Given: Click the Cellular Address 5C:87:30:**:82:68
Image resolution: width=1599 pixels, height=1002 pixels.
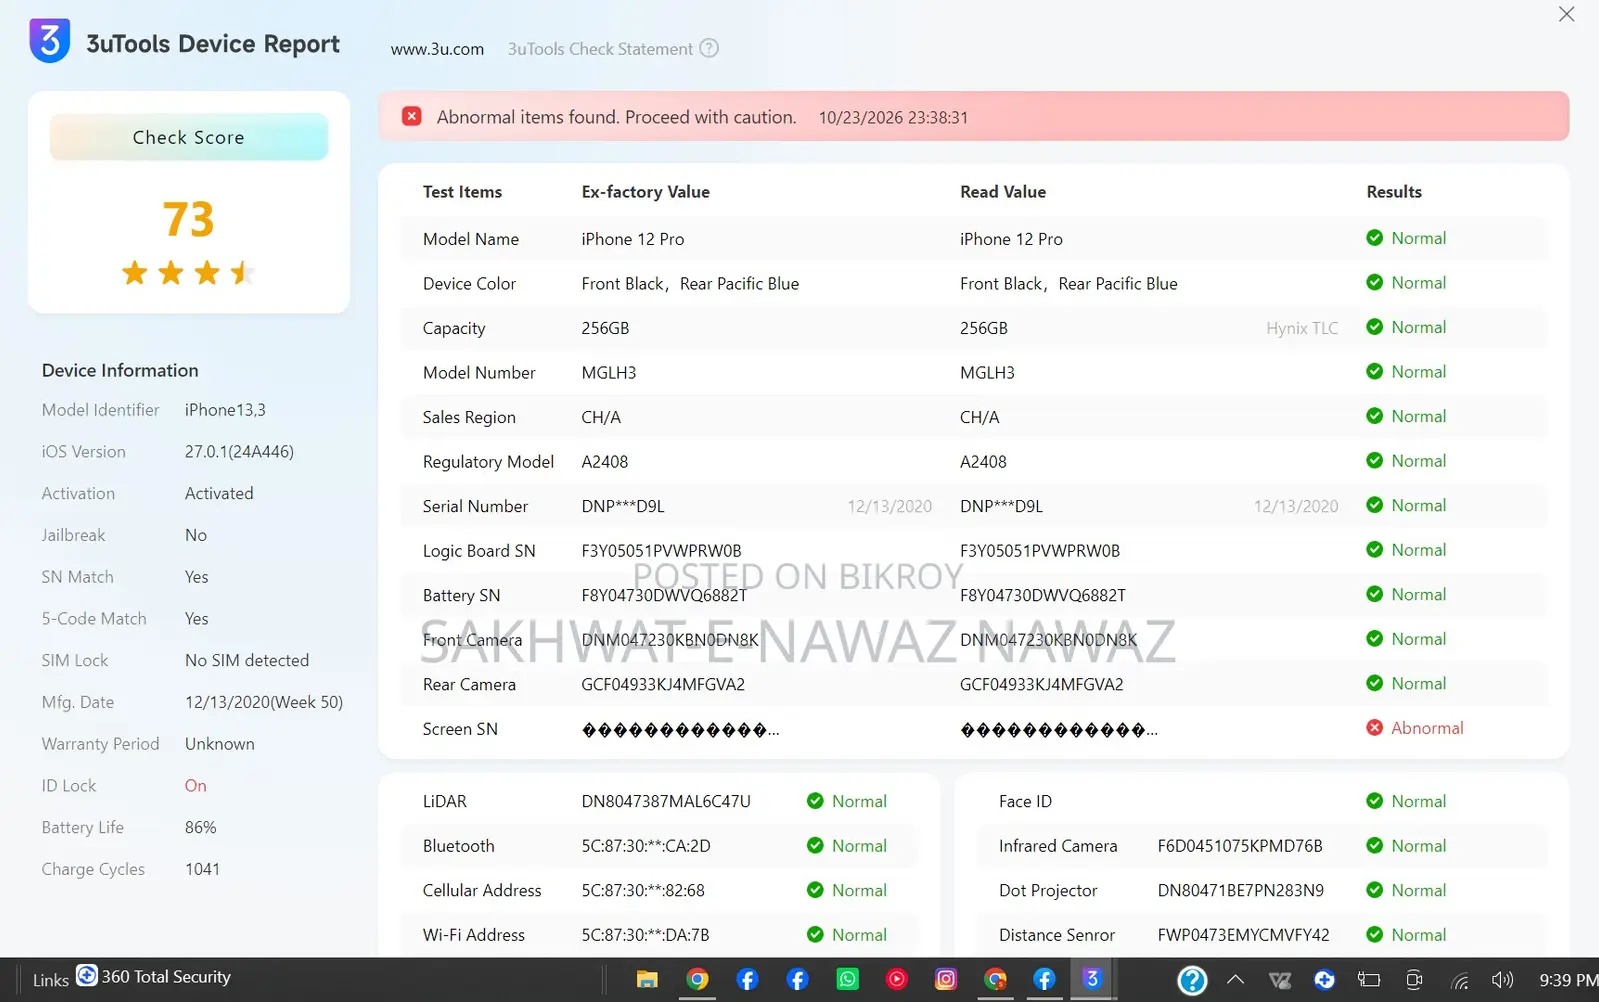Looking at the screenshot, I should point(643,891).
